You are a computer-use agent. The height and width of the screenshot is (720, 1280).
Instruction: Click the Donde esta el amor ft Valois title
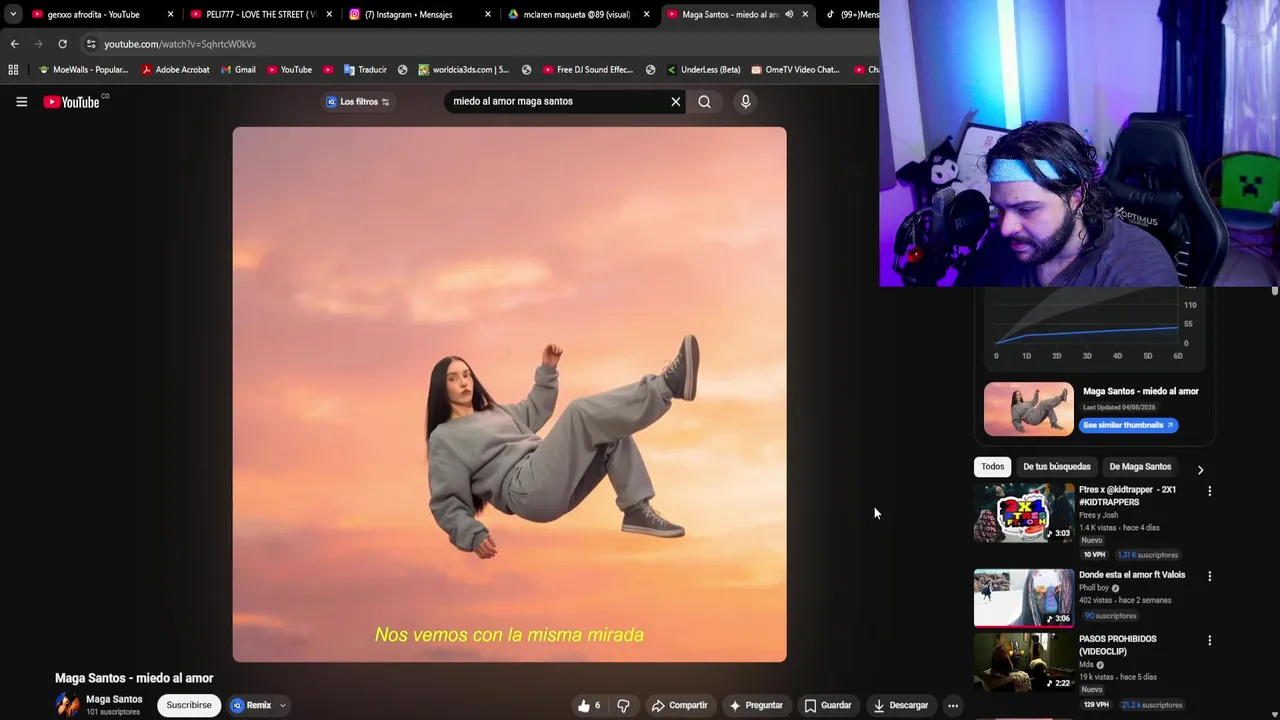point(1132,575)
